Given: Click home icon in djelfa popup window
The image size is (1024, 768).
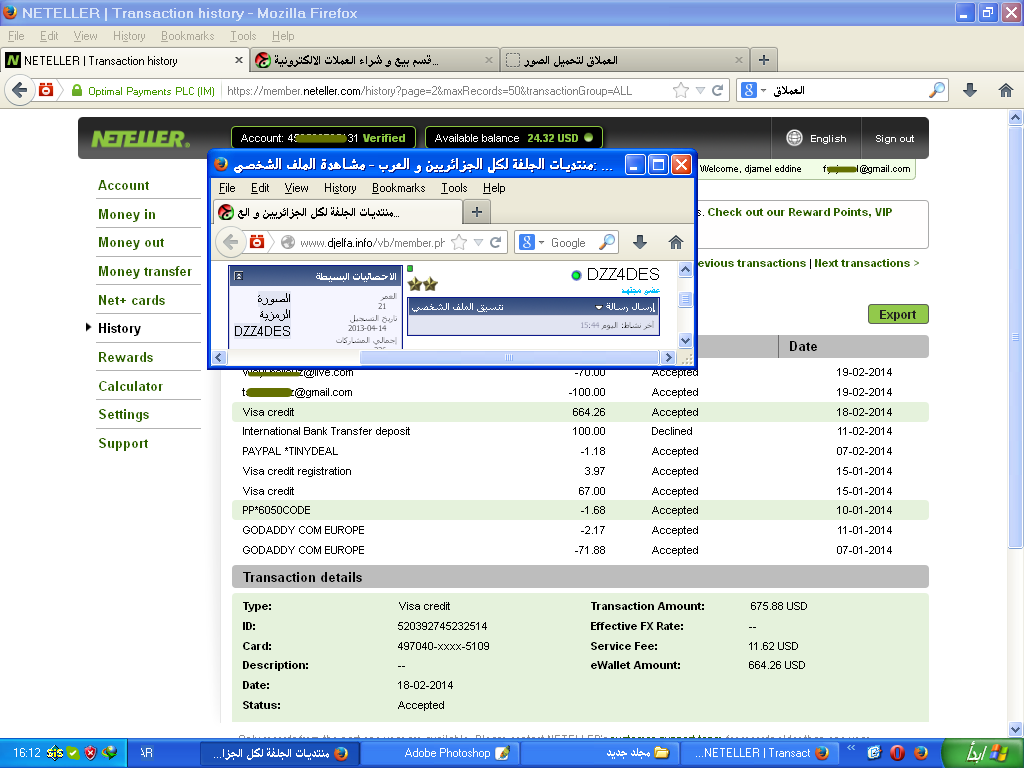Looking at the screenshot, I should tap(676, 242).
